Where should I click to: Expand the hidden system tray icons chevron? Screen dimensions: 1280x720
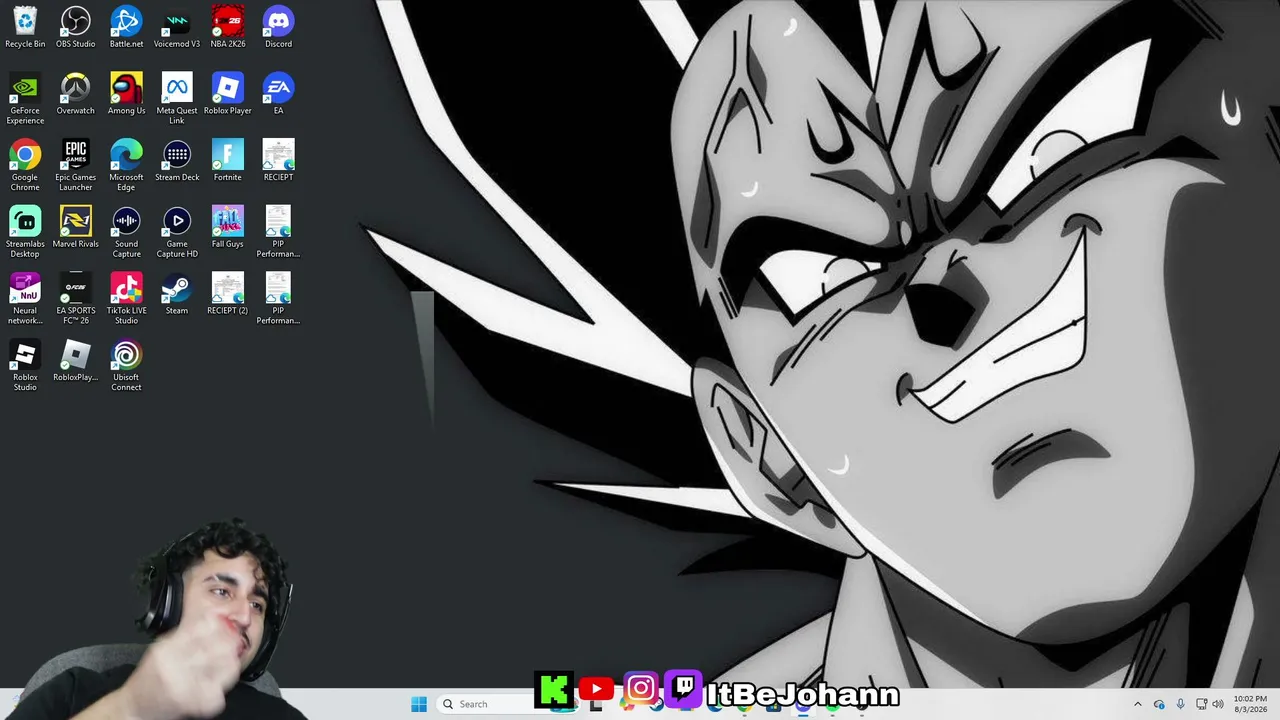[1137, 704]
